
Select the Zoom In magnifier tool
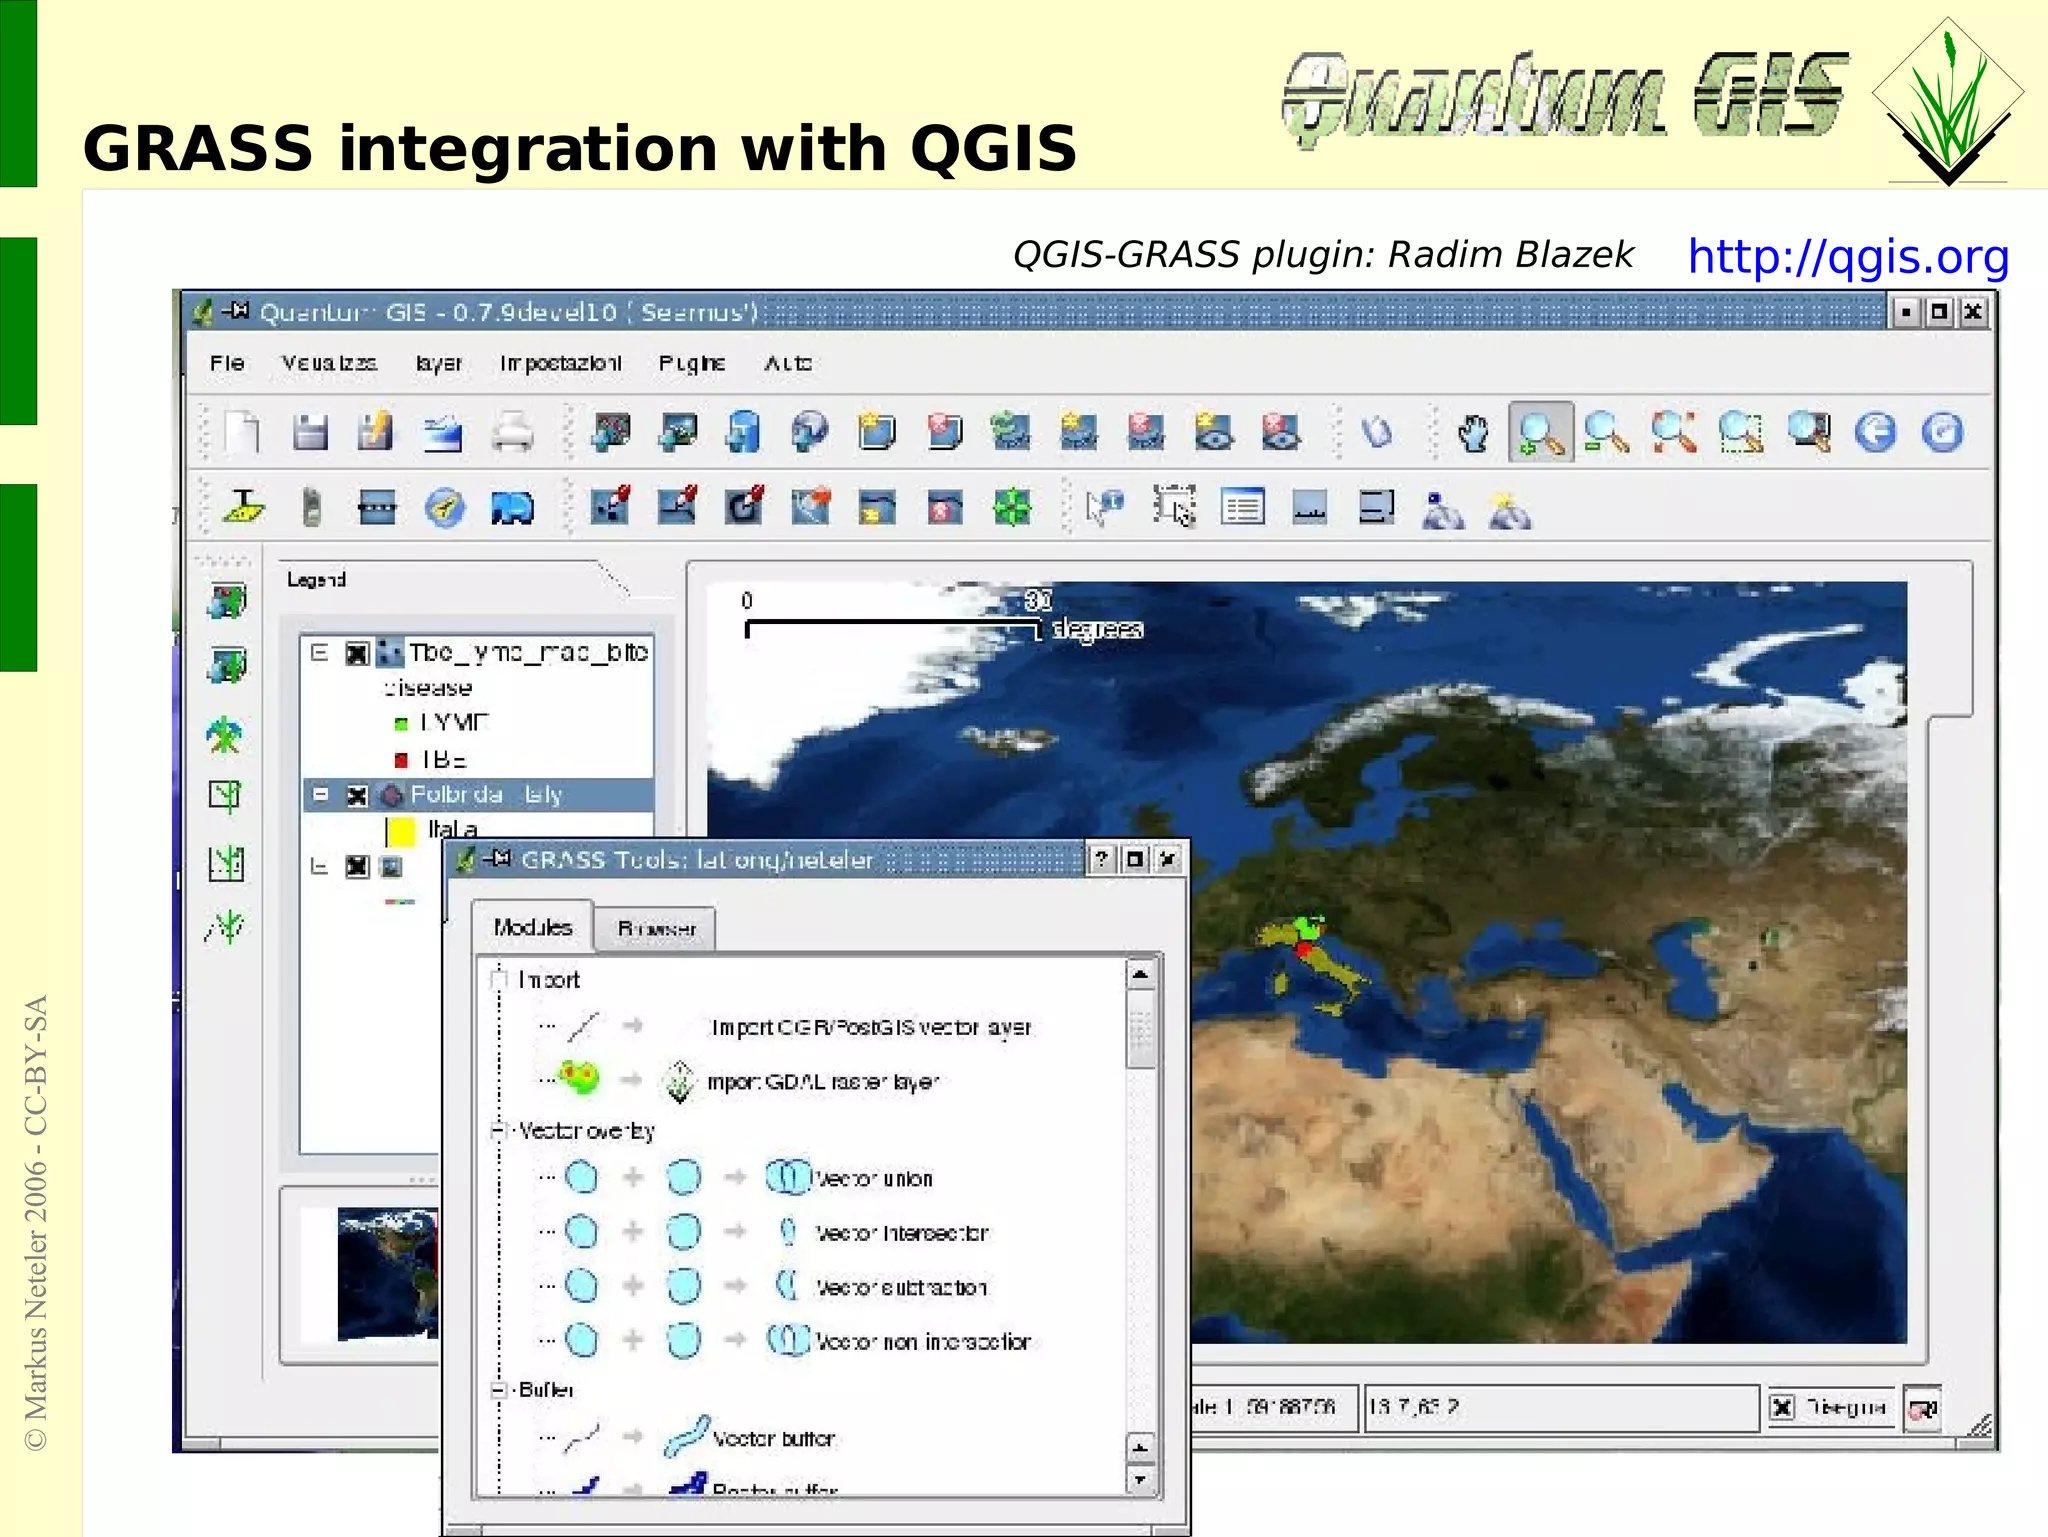point(1541,433)
